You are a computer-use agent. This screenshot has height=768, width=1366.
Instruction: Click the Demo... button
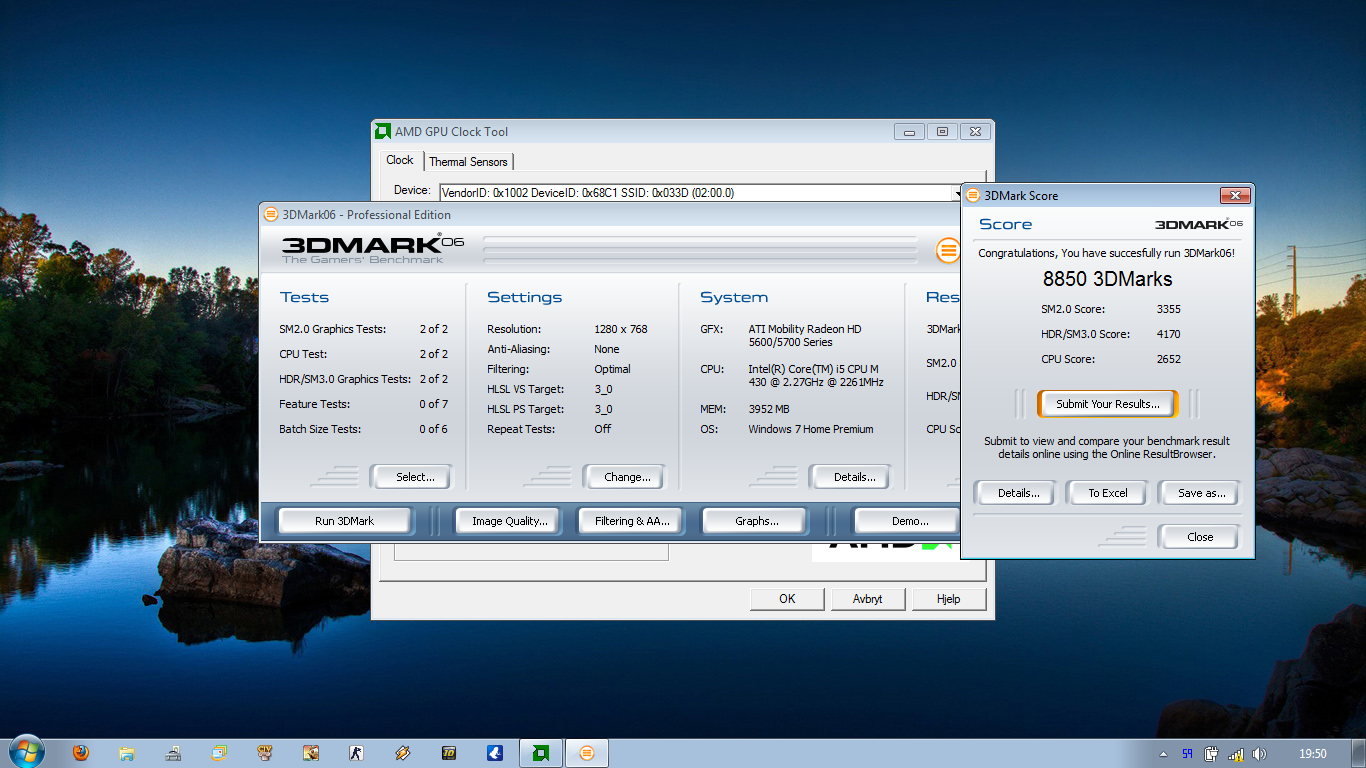(x=906, y=521)
